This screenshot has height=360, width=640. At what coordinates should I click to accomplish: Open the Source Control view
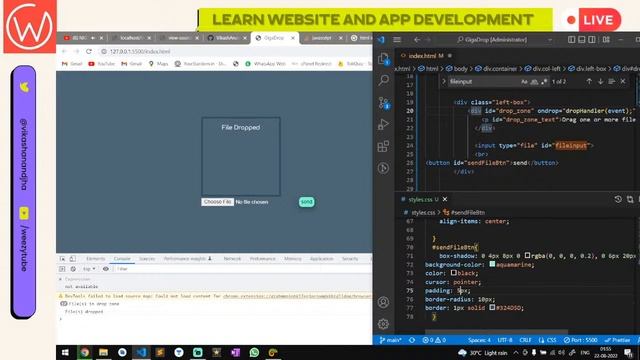(x=383, y=102)
